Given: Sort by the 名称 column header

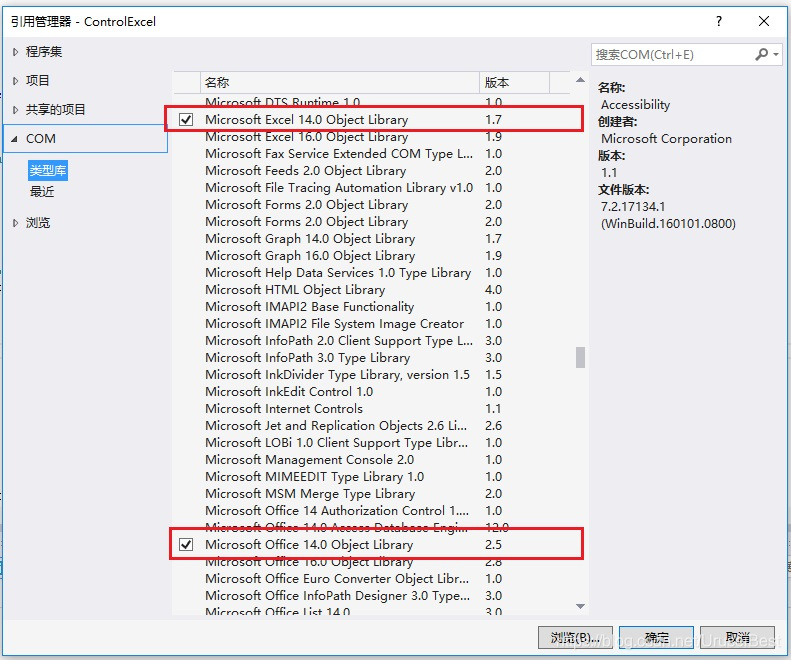Looking at the screenshot, I should coord(340,82).
